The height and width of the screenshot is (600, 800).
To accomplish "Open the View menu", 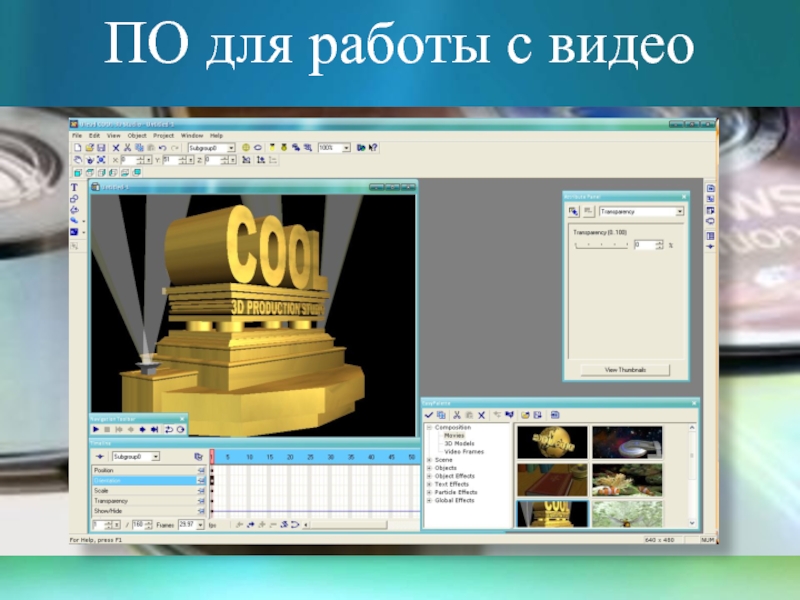I will click(x=113, y=136).
